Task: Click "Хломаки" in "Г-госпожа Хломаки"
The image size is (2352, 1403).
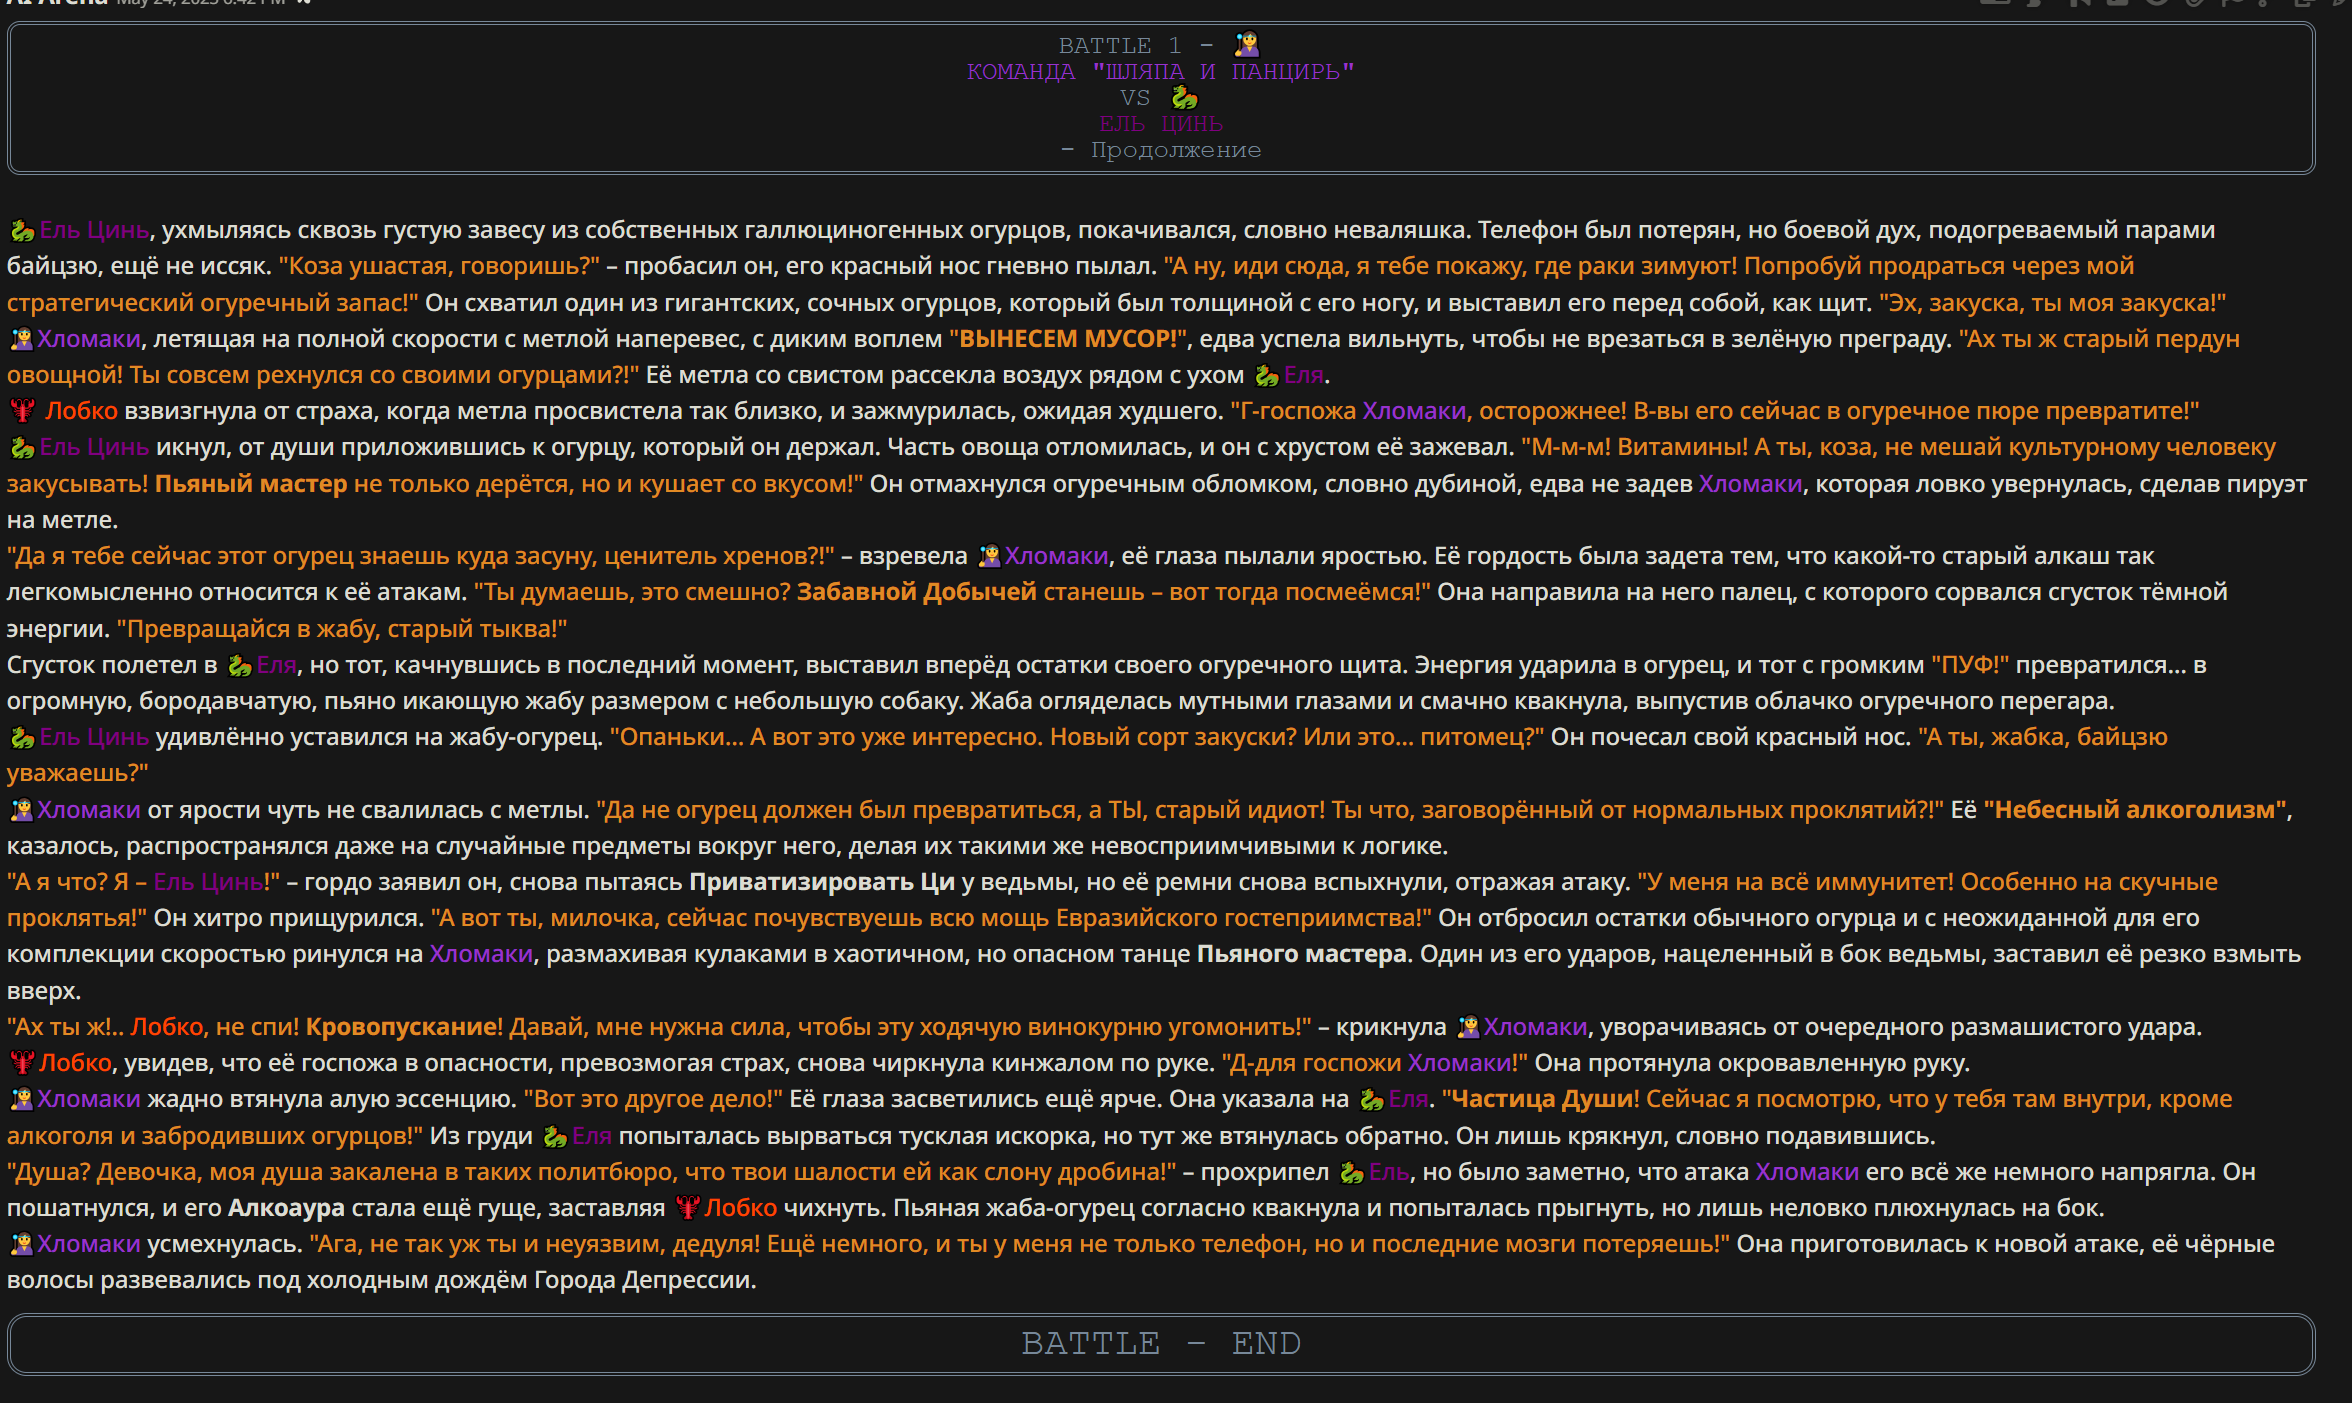Action: pos(1414,411)
